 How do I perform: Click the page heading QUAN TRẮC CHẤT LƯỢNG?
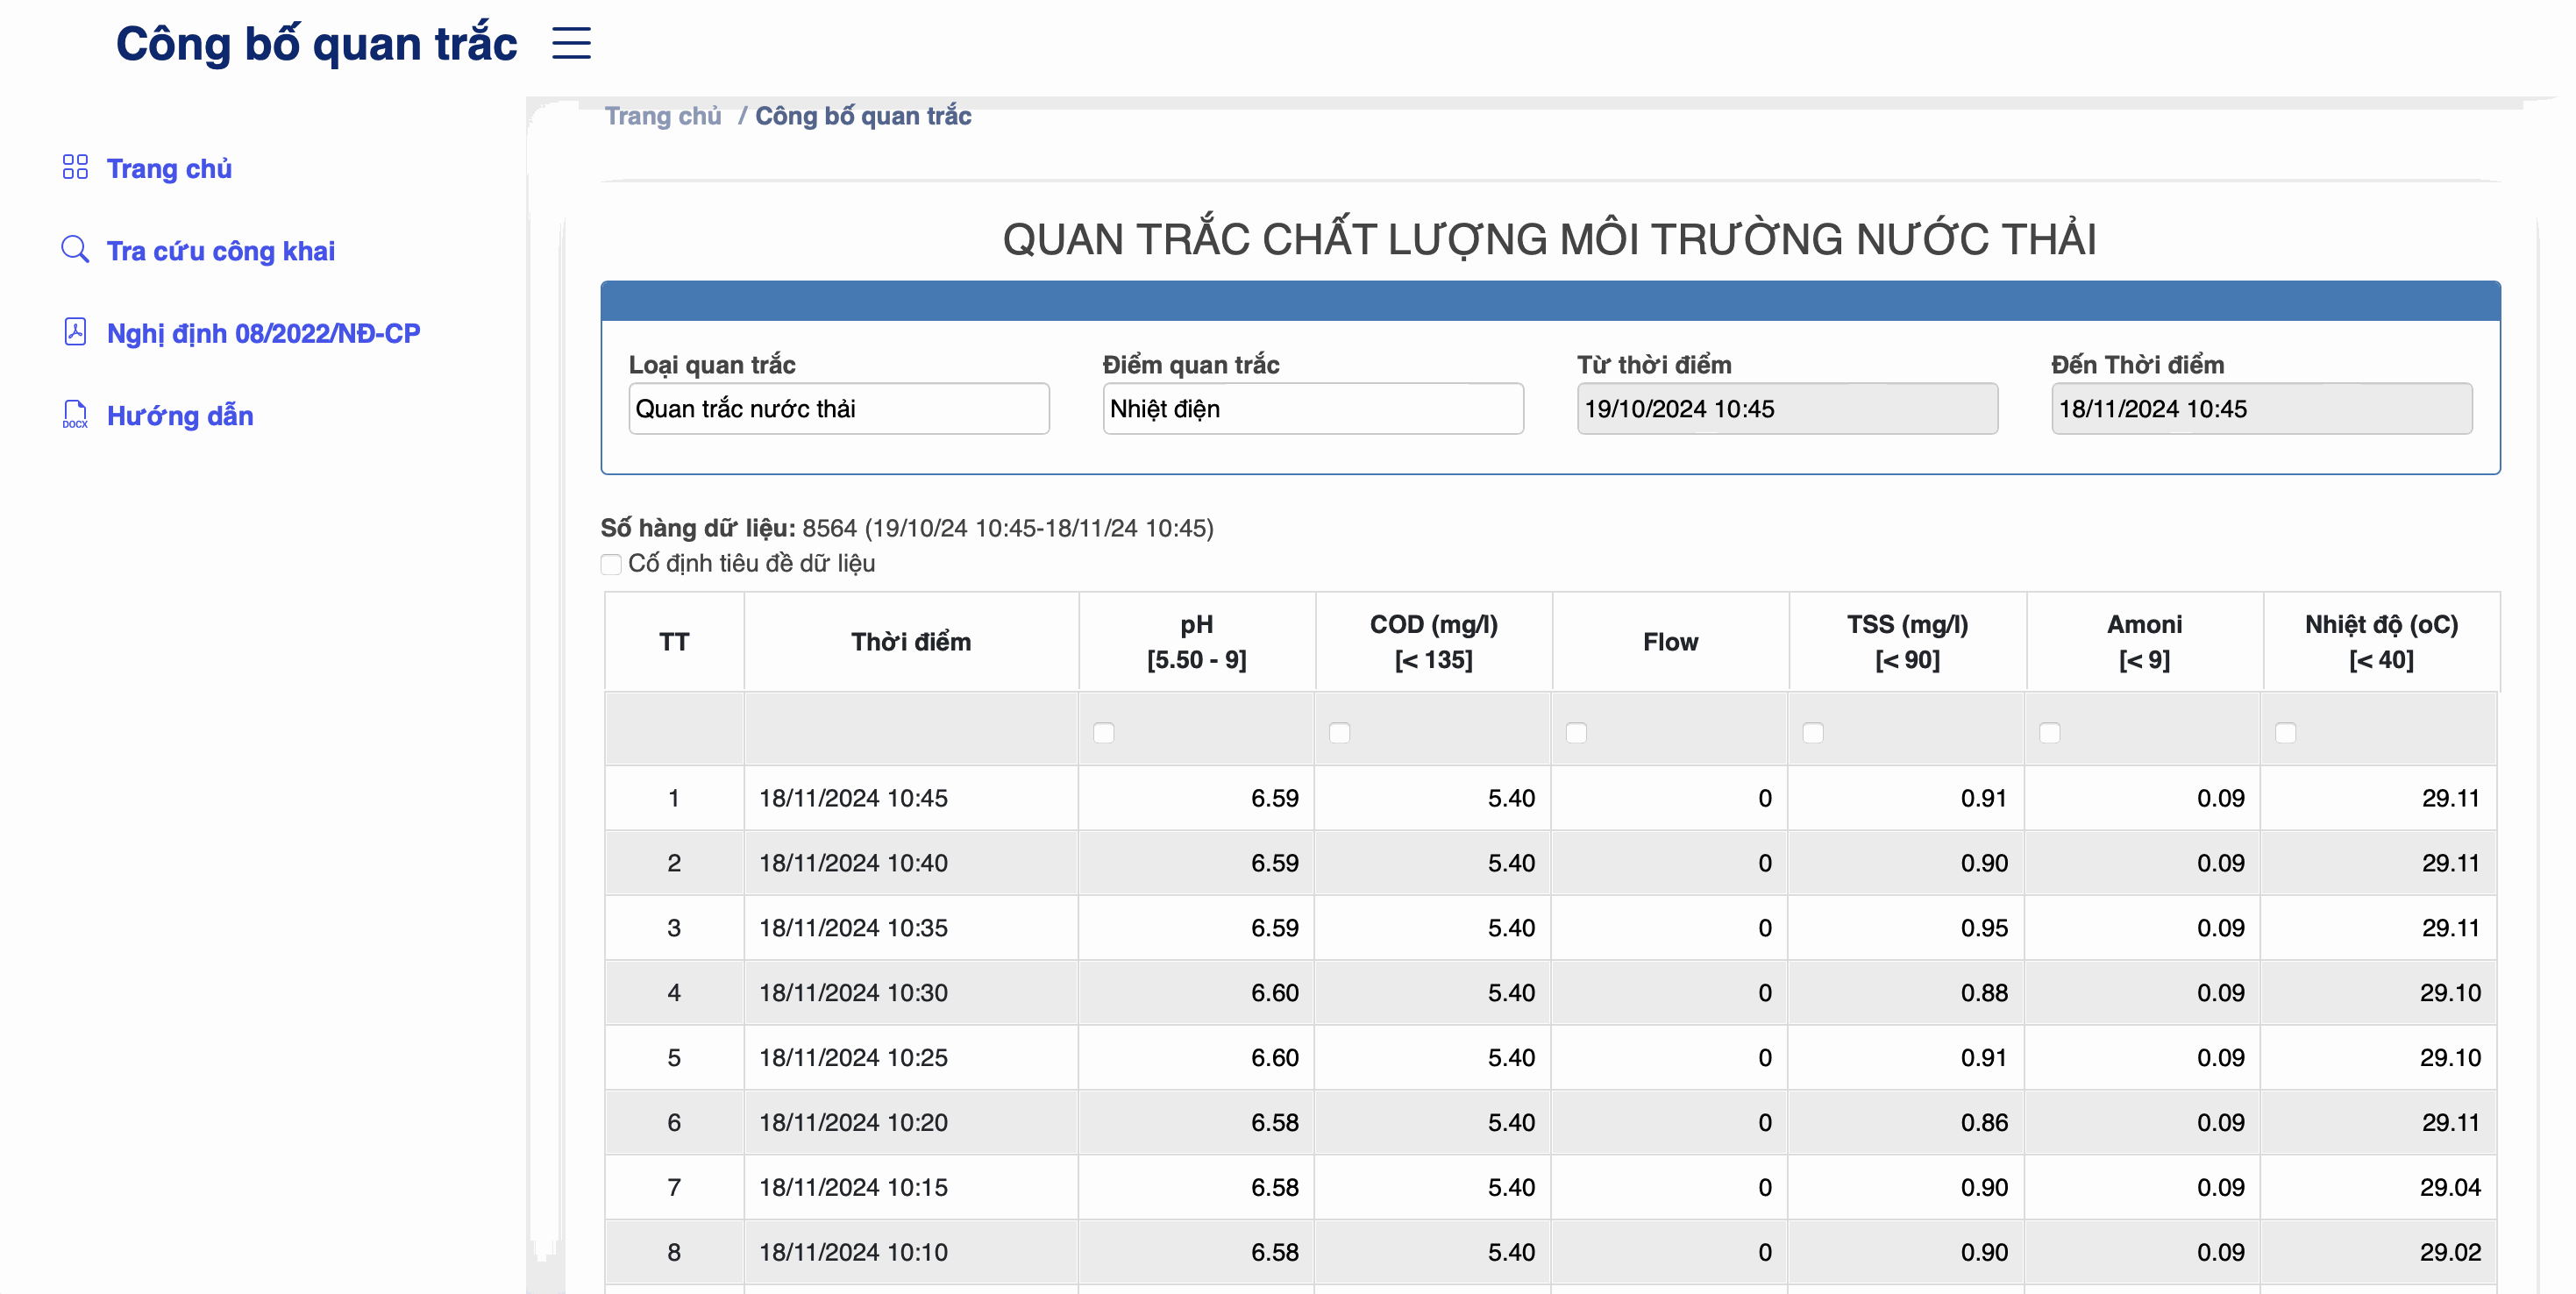(x=1549, y=239)
